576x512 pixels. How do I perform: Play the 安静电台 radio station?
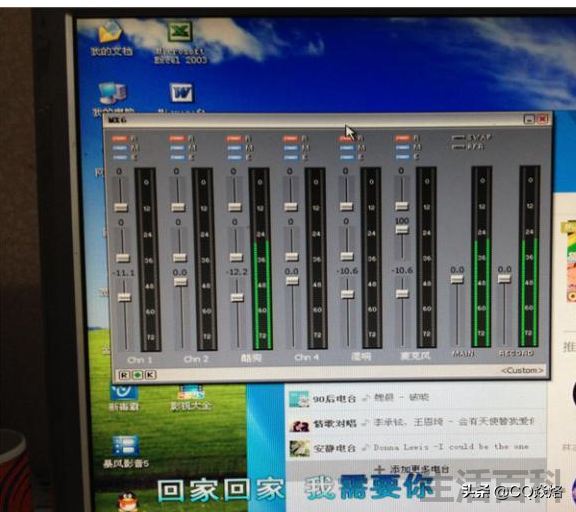coord(334,448)
